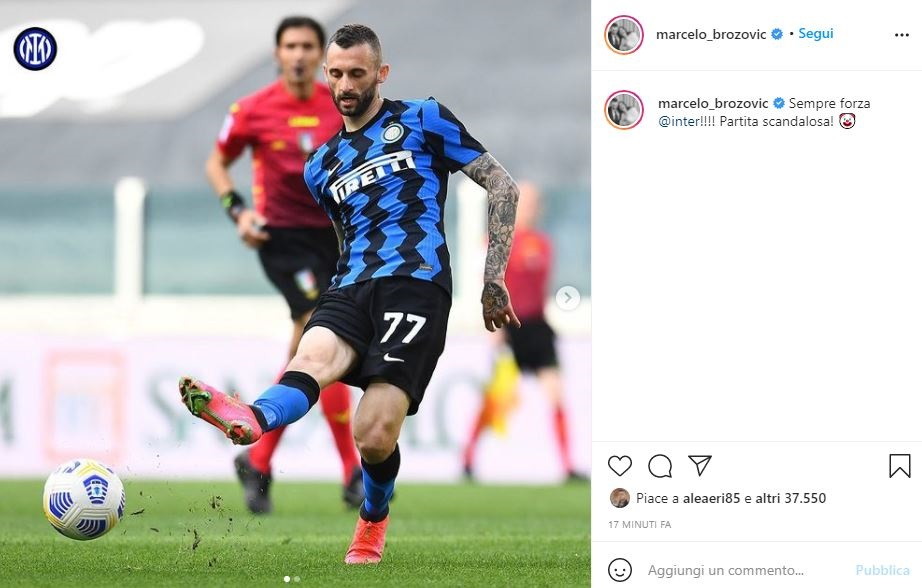
Task: Share the post with the paper plane icon
Action: (x=700, y=465)
